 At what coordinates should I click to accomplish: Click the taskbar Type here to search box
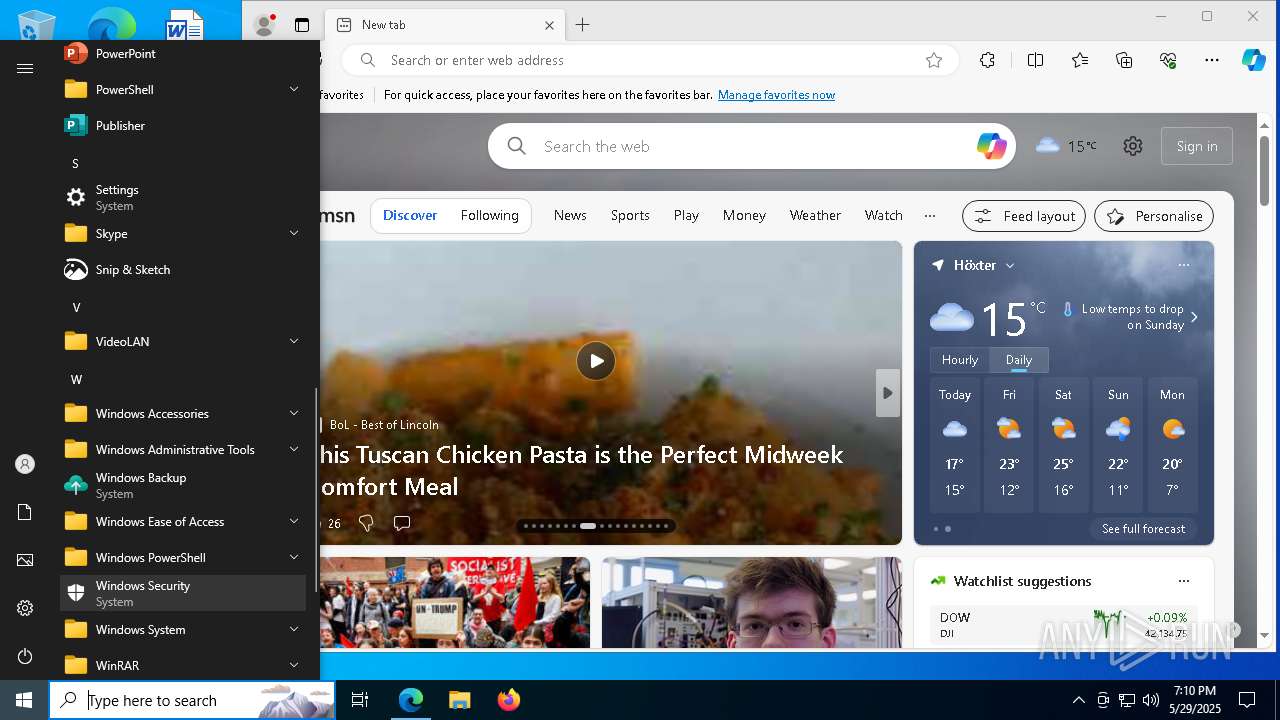[x=192, y=700]
